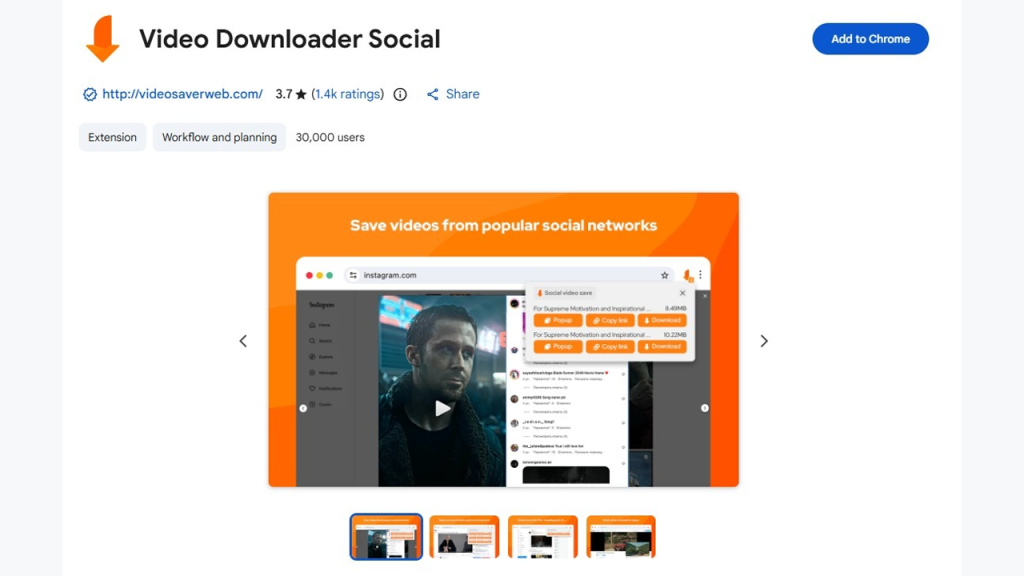This screenshot has height=576, width=1024.
Task: Open the videosaverweb.com website link
Action: [x=182, y=94]
